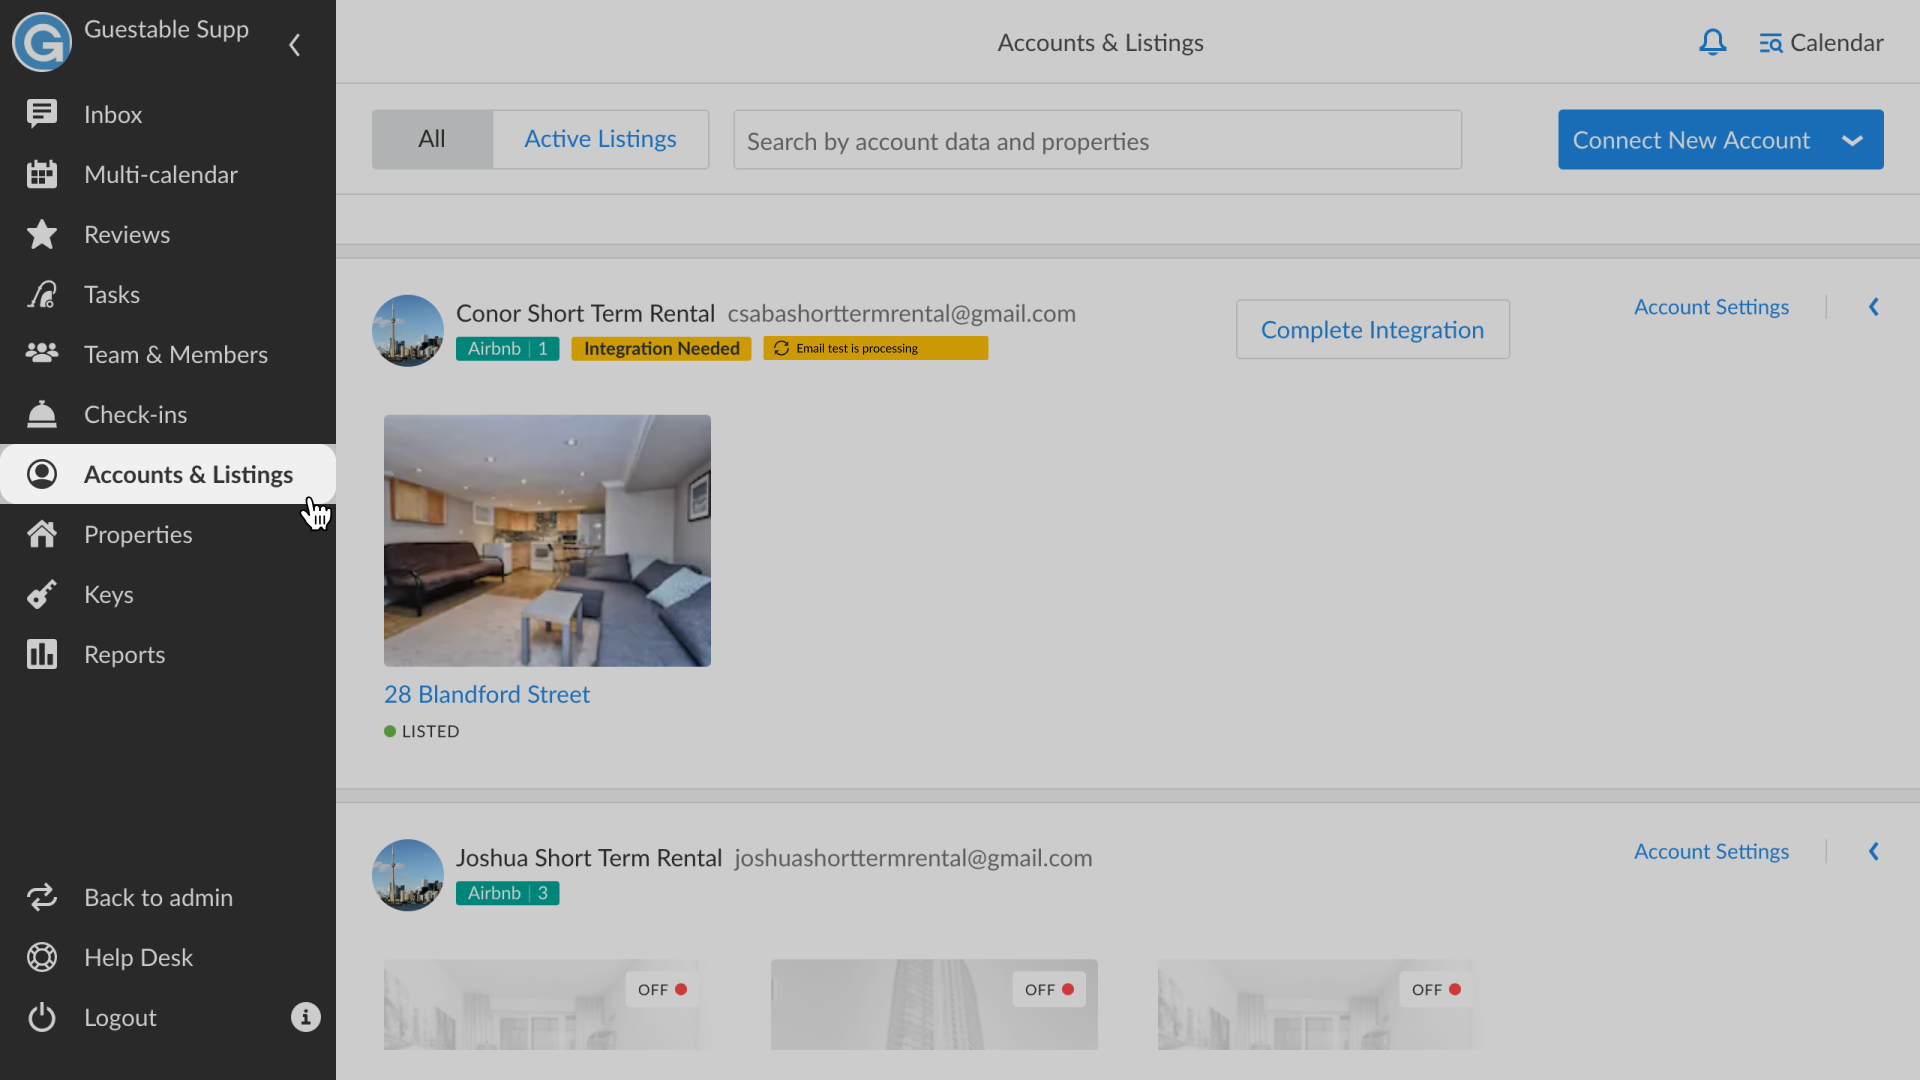1920x1080 pixels.
Task: Focus the account and properties search field
Action: 1097,141
